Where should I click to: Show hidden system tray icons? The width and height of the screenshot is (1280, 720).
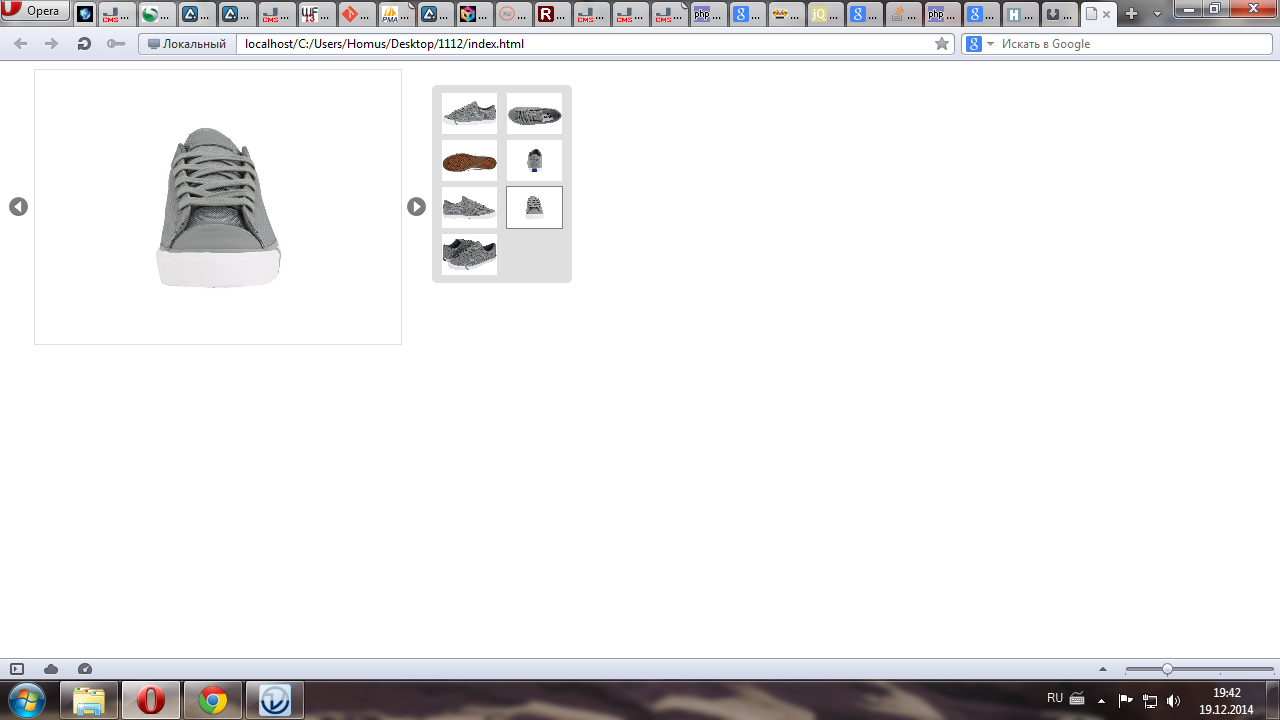pyautogui.click(x=1102, y=700)
